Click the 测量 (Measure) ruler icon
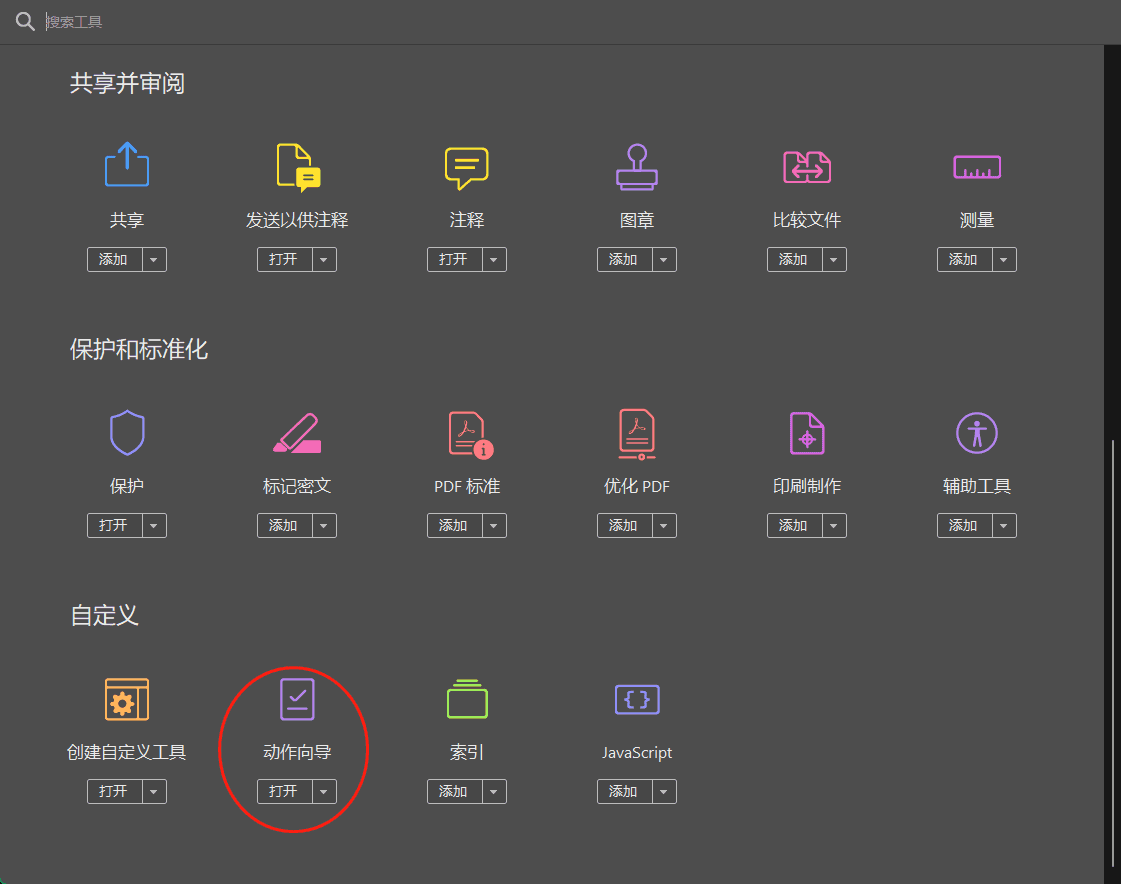The height and width of the screenshot is (884, 1121). click(977, 167)
